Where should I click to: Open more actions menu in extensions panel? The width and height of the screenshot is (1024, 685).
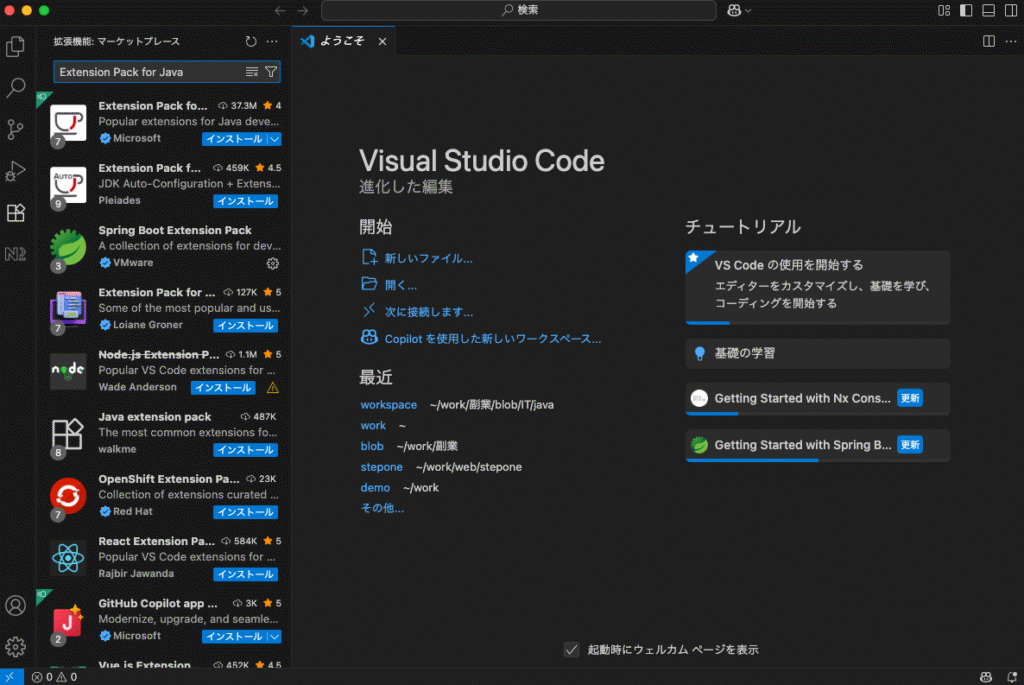coord(272,41)
